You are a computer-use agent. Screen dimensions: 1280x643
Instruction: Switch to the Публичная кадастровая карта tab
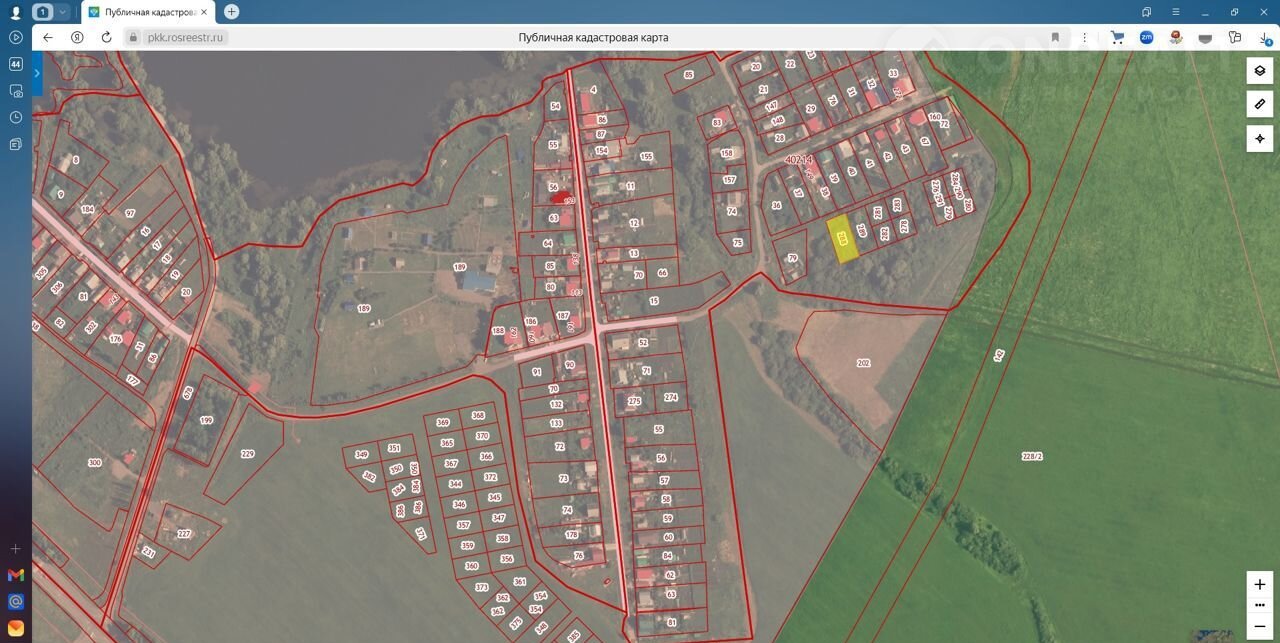(146, 12)
